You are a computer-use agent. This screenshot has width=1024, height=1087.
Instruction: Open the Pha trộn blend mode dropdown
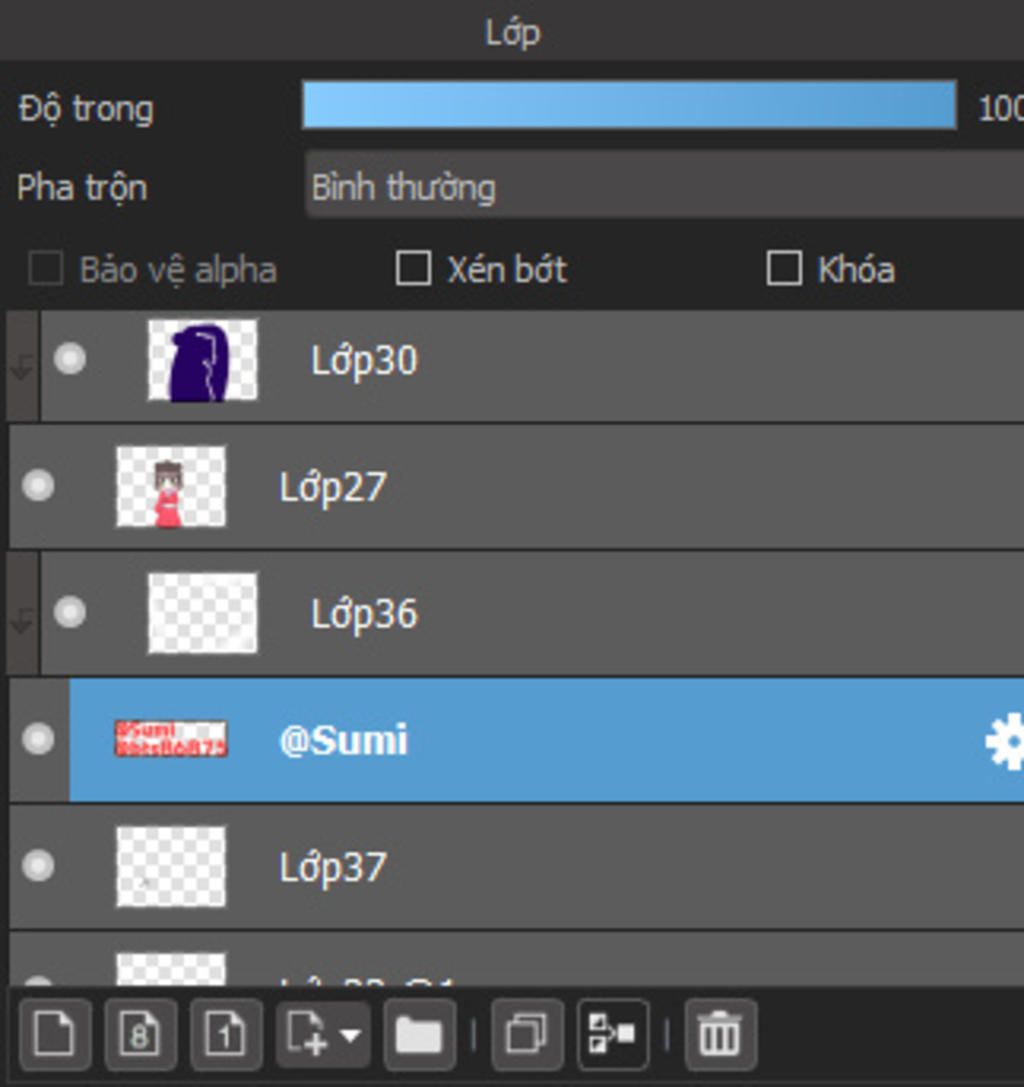coord(664,187)
